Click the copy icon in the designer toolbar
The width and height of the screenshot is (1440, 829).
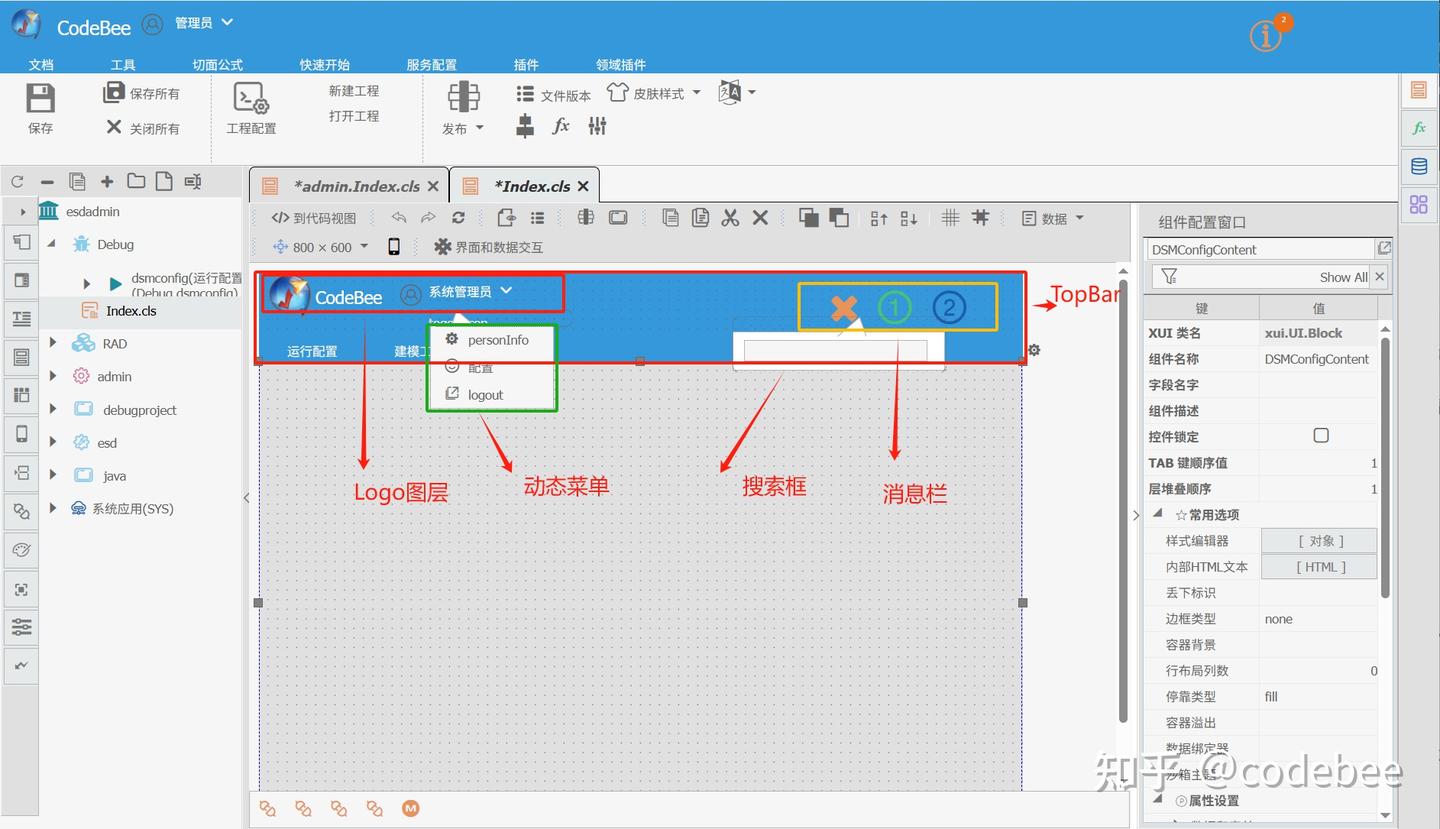click(670, 218)
